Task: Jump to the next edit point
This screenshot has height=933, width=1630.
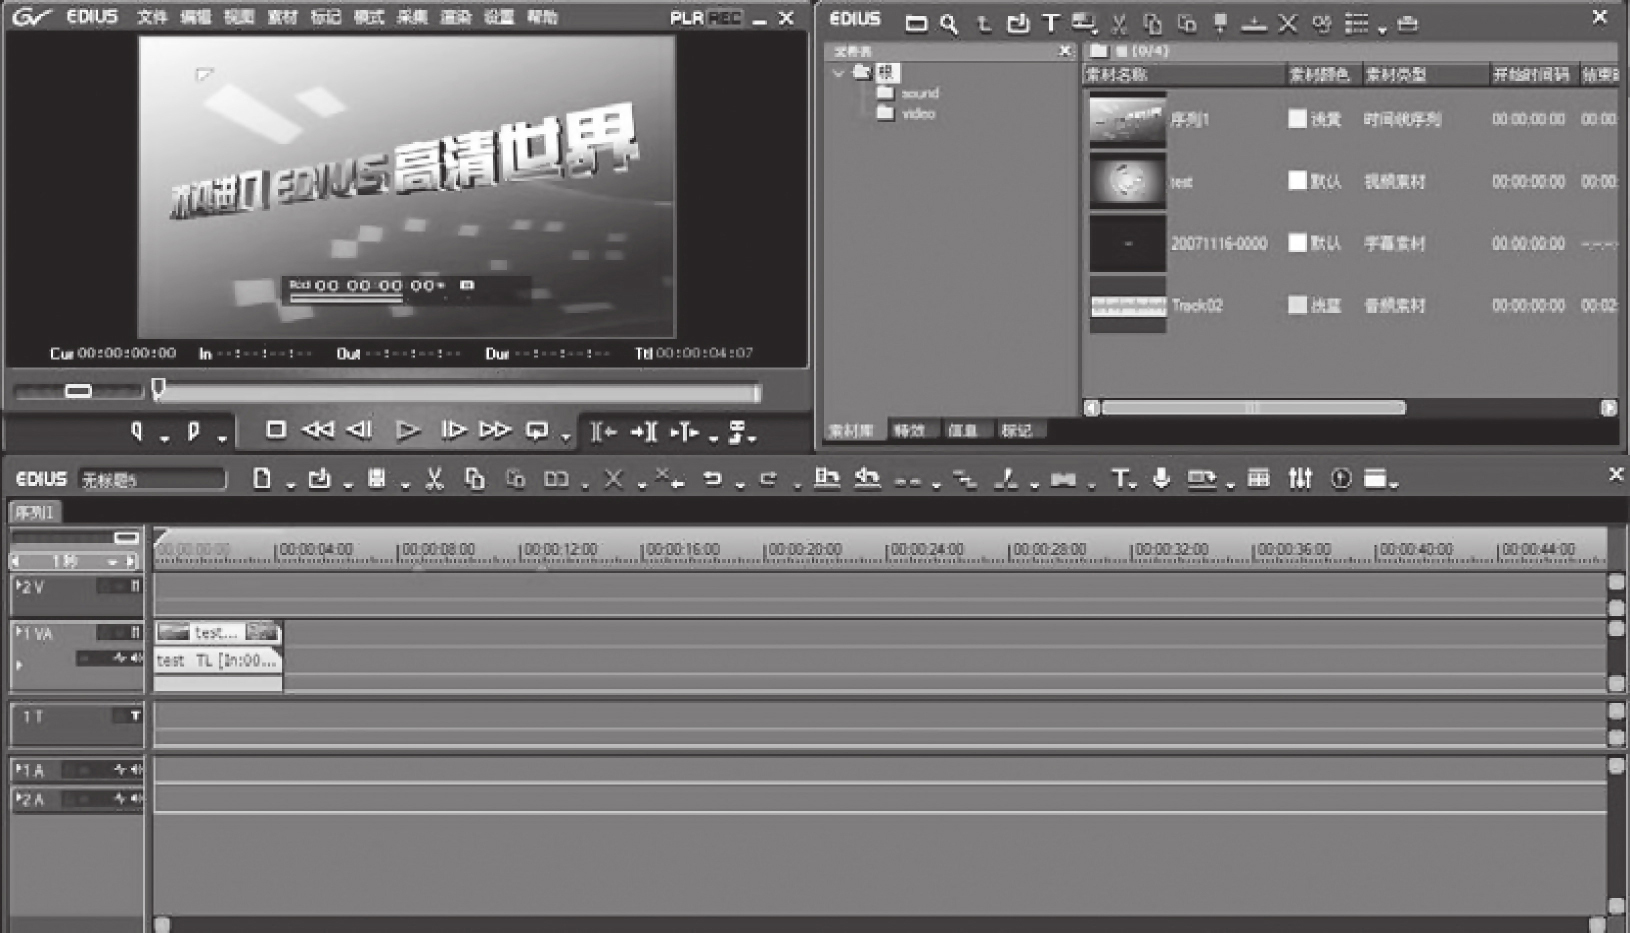Action: click(644, 431)
